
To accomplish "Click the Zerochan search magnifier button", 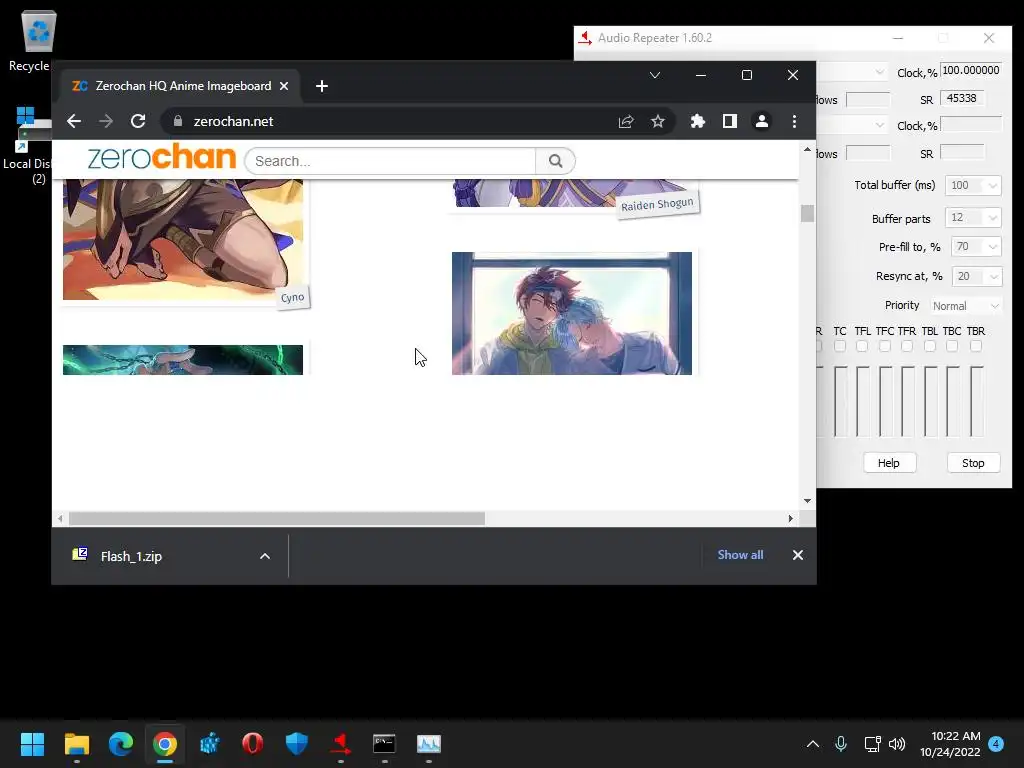I will 556,161.
